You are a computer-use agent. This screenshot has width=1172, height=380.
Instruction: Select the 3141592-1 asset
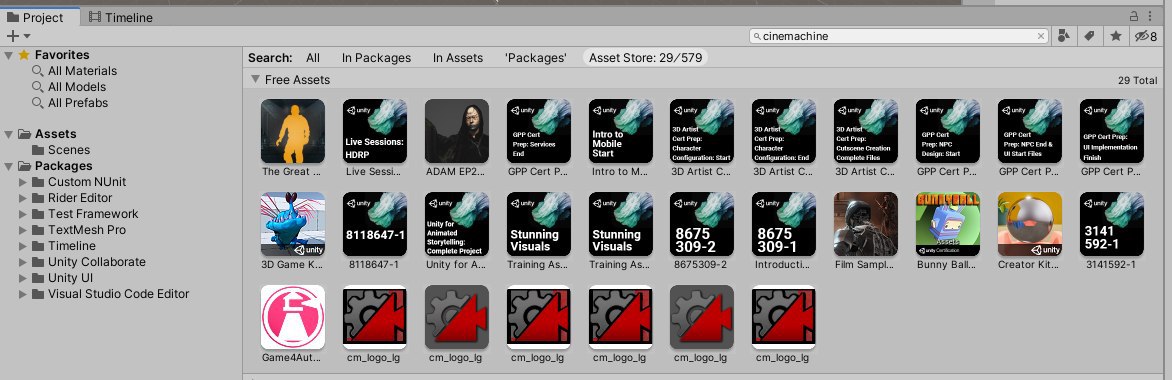pyautogui.click(x=1111, y=224)
